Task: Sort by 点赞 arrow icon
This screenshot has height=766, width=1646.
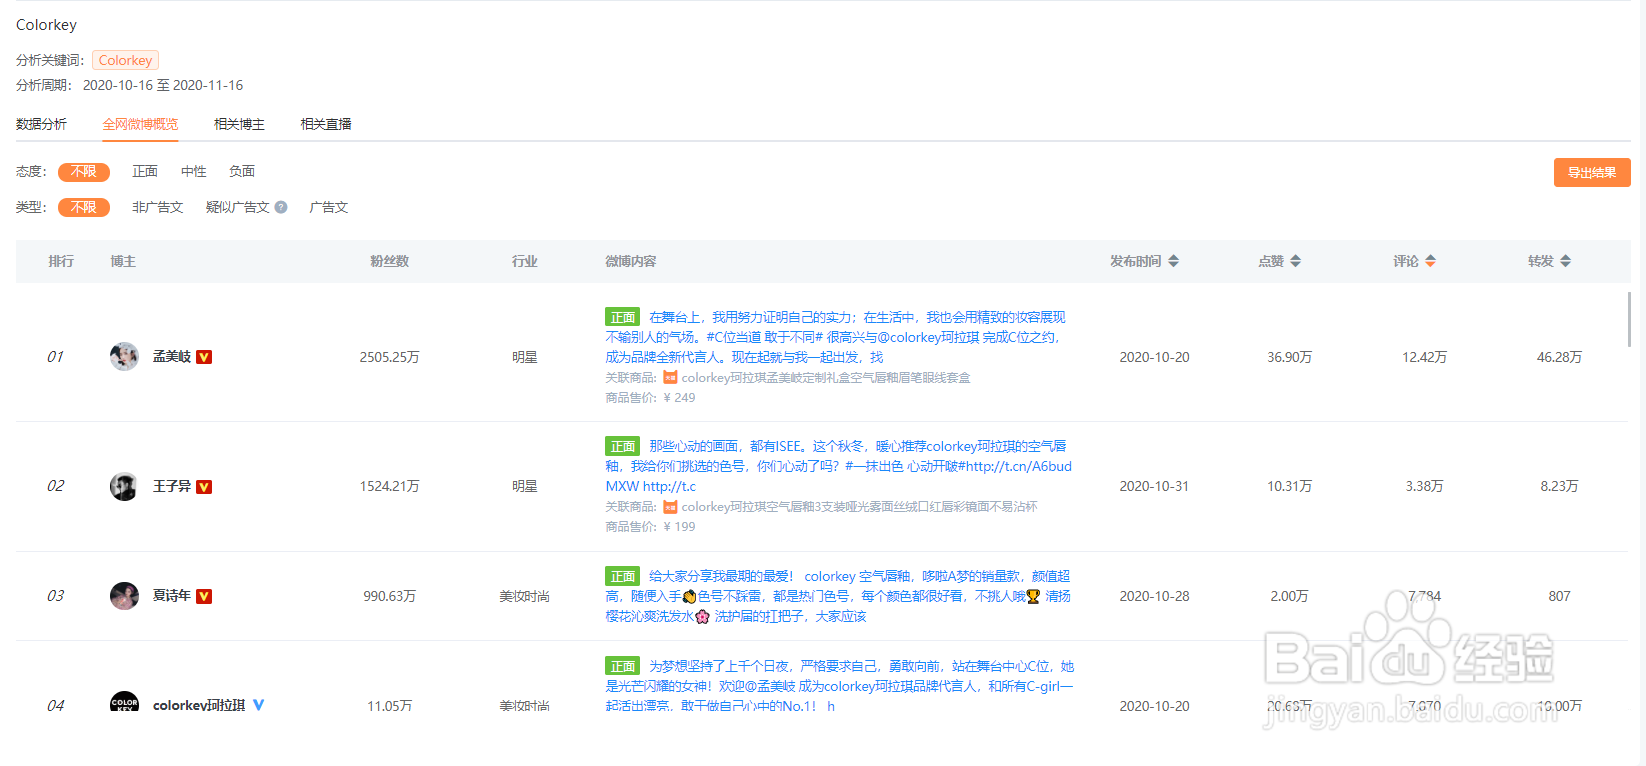Action: point(1296,261)
